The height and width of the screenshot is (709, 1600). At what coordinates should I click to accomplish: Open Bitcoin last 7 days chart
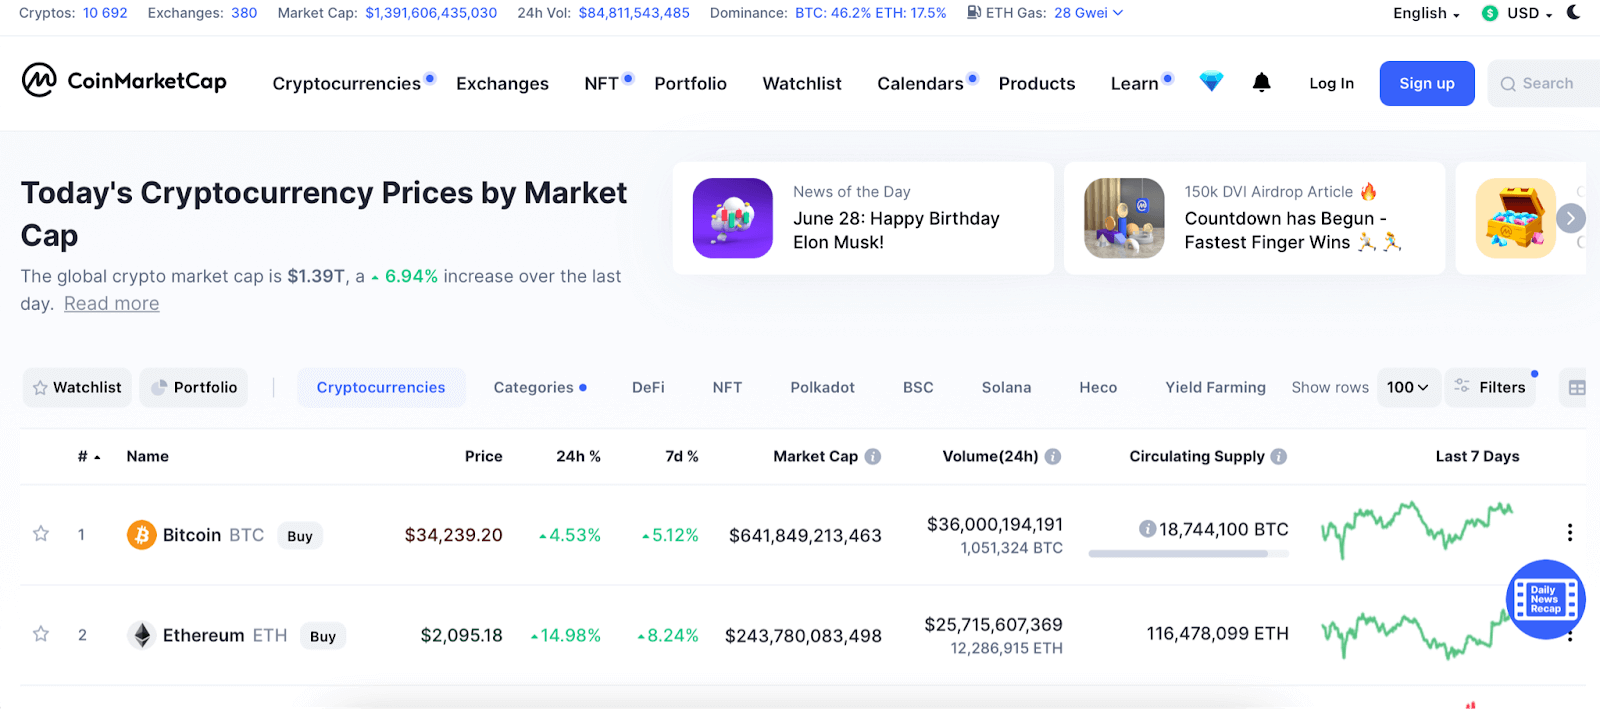[1417, 529]
